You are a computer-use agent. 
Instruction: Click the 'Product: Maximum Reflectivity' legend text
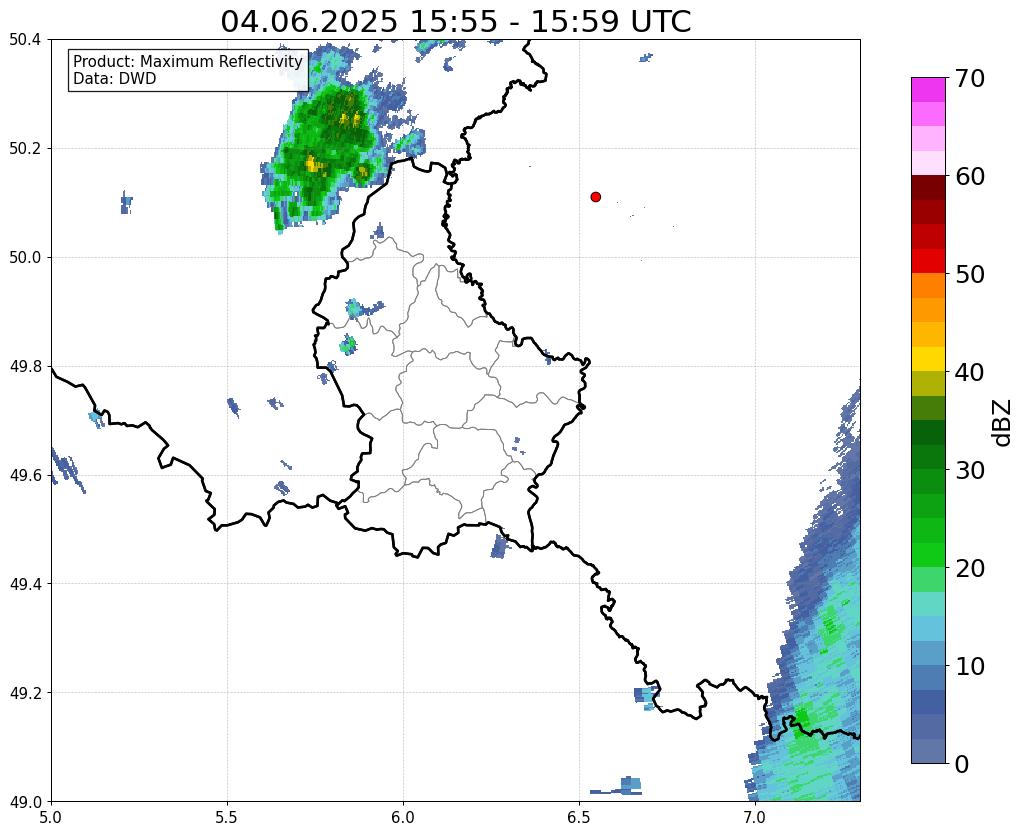coord(188,61)
